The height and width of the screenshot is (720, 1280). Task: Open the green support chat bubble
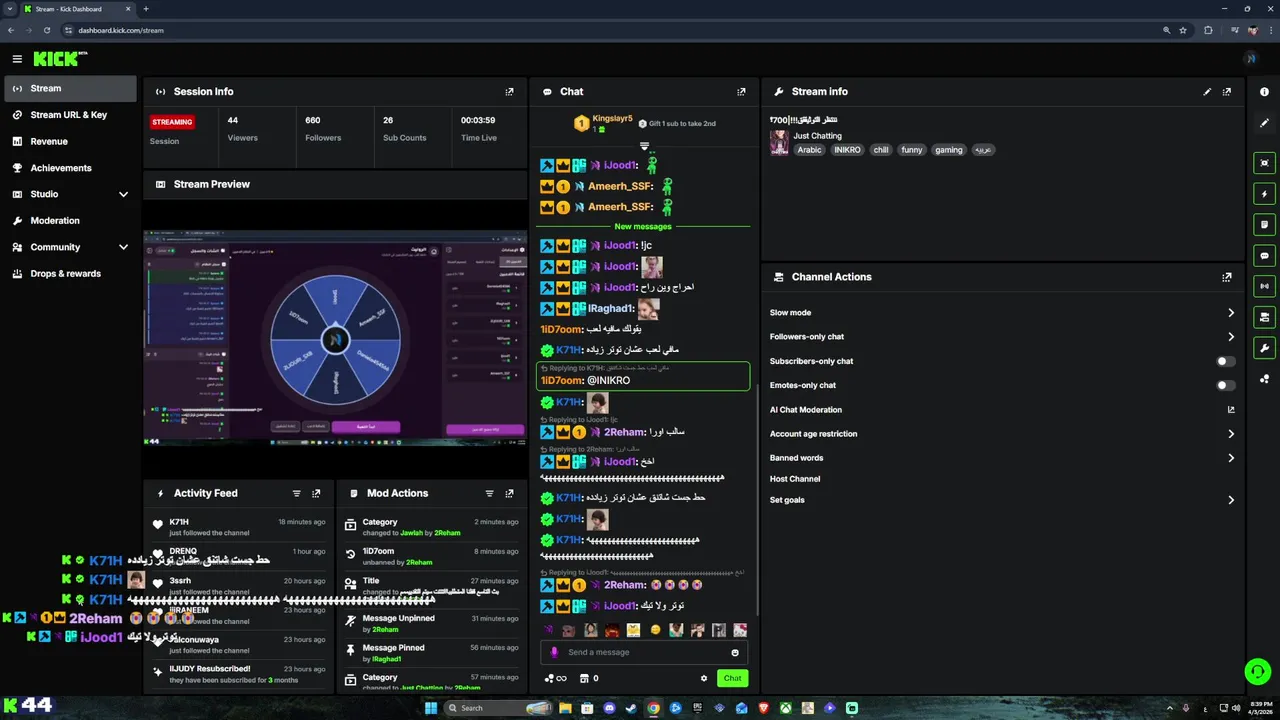1258,671
